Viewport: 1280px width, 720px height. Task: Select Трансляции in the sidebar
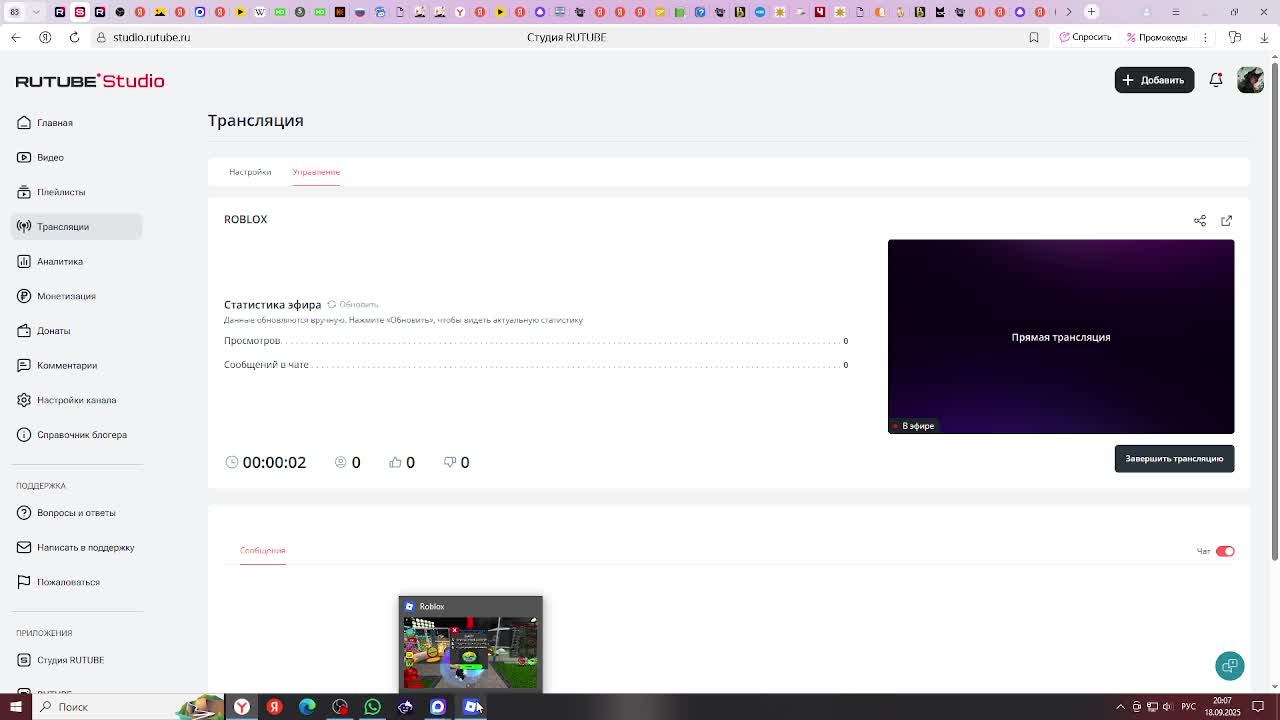(76, 226)
